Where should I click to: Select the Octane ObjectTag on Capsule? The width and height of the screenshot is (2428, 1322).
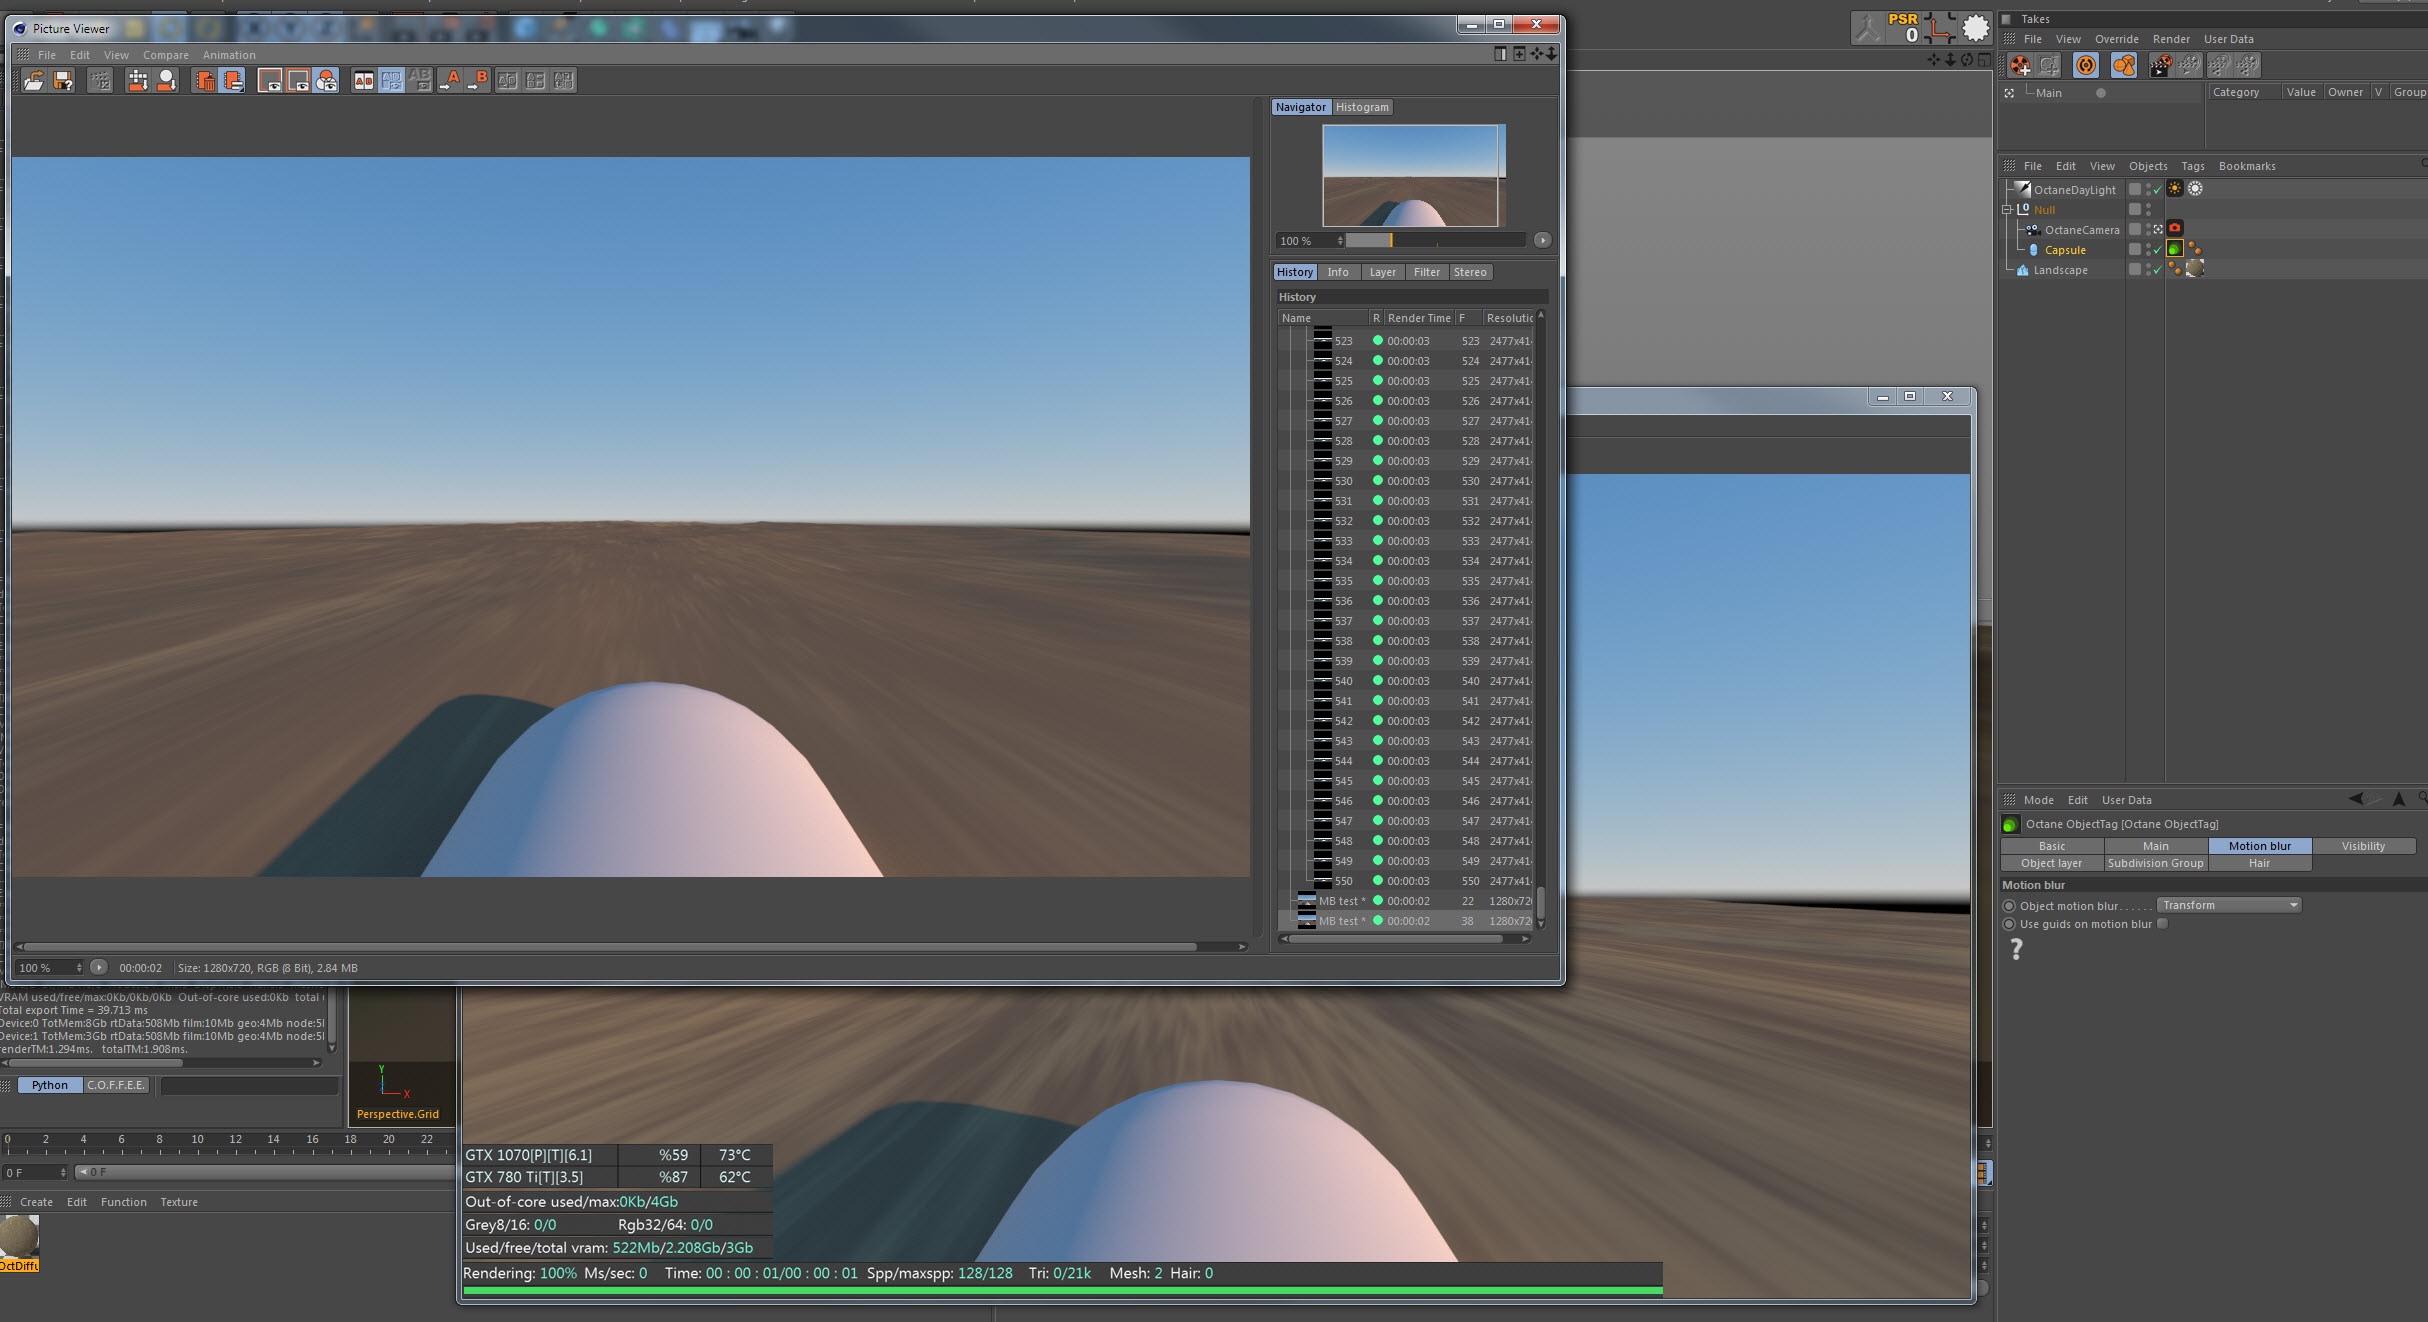2174,249
